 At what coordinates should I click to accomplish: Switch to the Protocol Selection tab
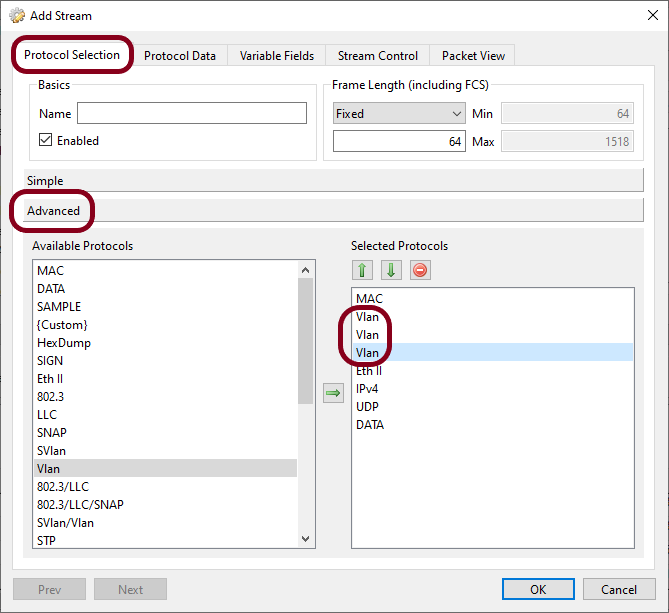(x=72, y=55)
